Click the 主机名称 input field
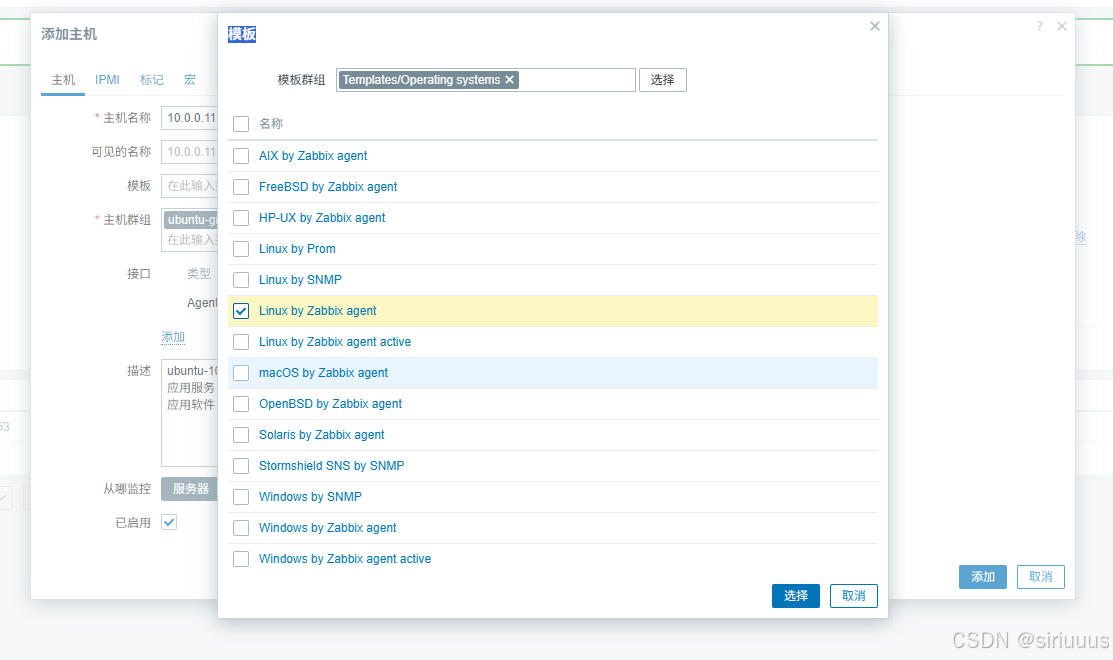 [190, 118]
